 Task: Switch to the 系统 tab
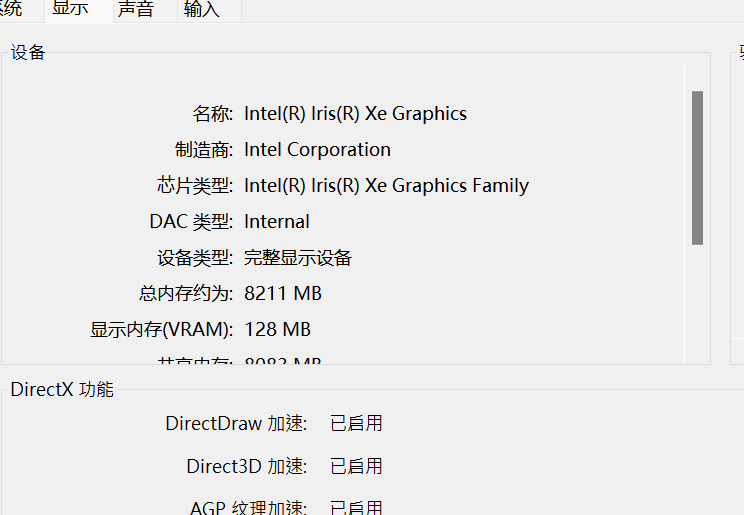coord(10,9)
